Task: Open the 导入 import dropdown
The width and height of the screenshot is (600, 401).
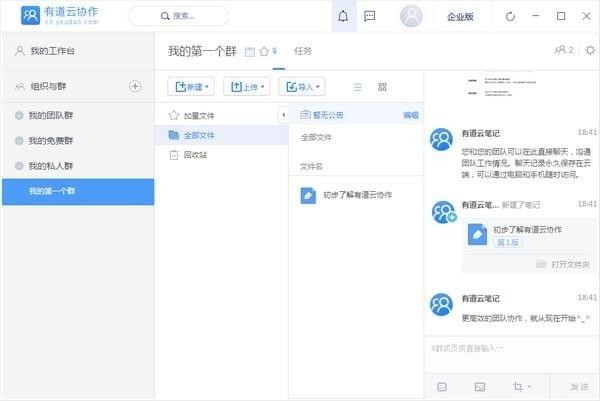Action: click(301, 87)
